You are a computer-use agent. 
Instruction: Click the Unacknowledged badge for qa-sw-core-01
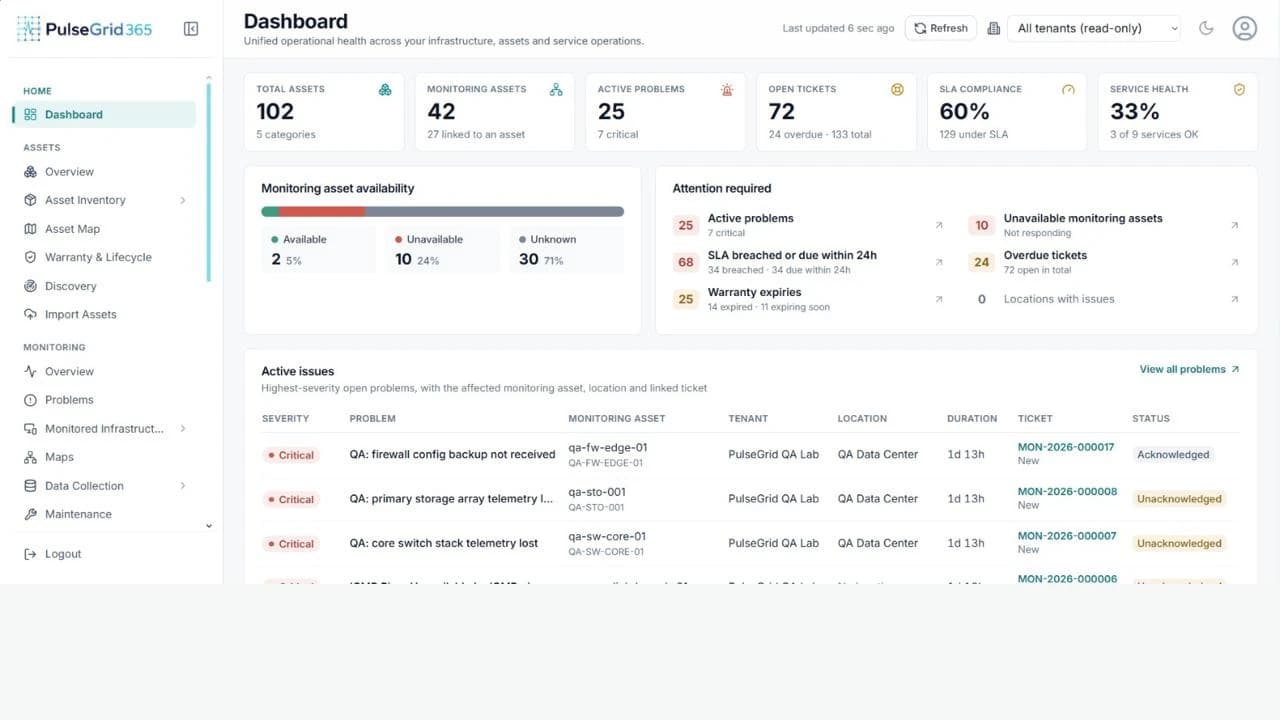(x=1179, y=543)
